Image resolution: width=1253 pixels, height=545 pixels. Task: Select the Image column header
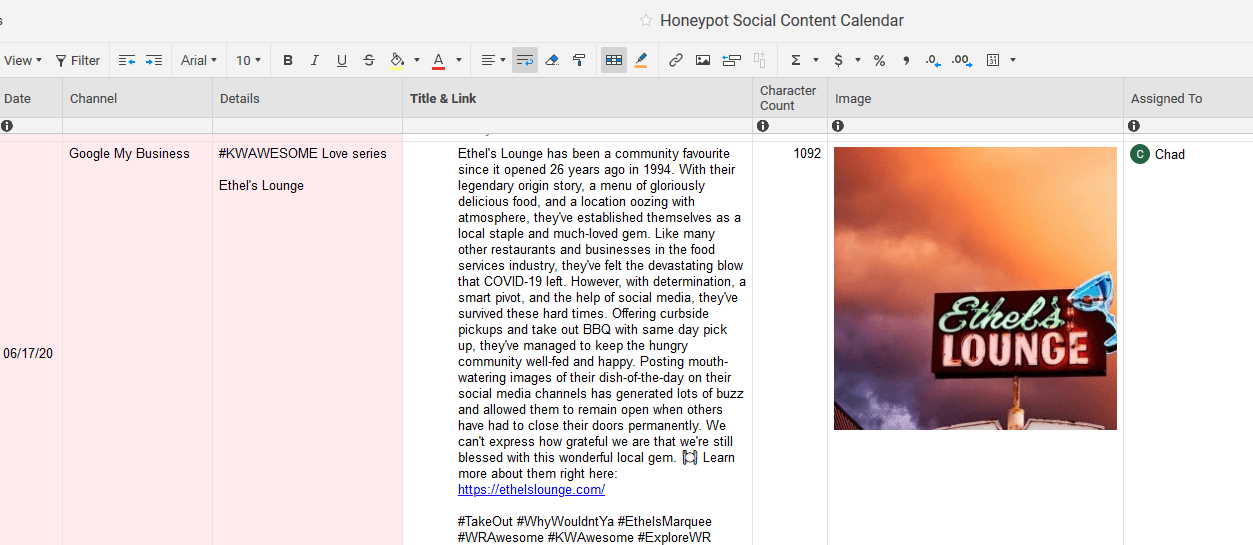point(976,98)
